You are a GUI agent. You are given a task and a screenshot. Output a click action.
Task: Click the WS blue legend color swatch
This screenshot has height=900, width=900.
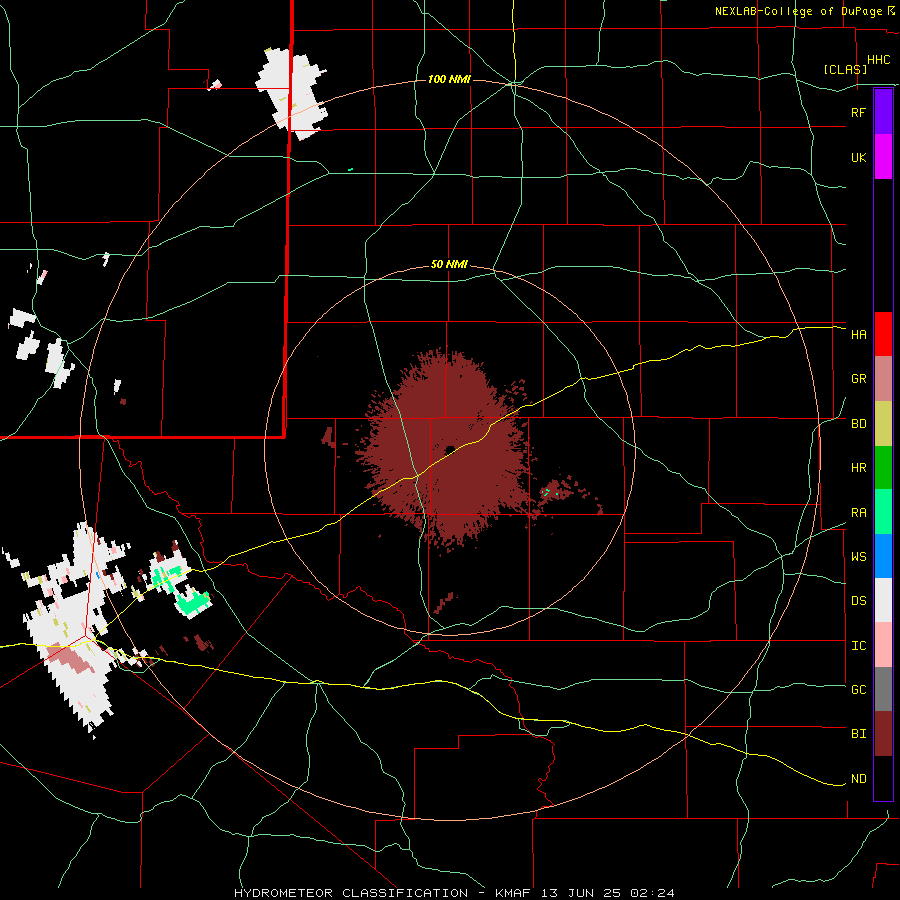coord(883,556)
